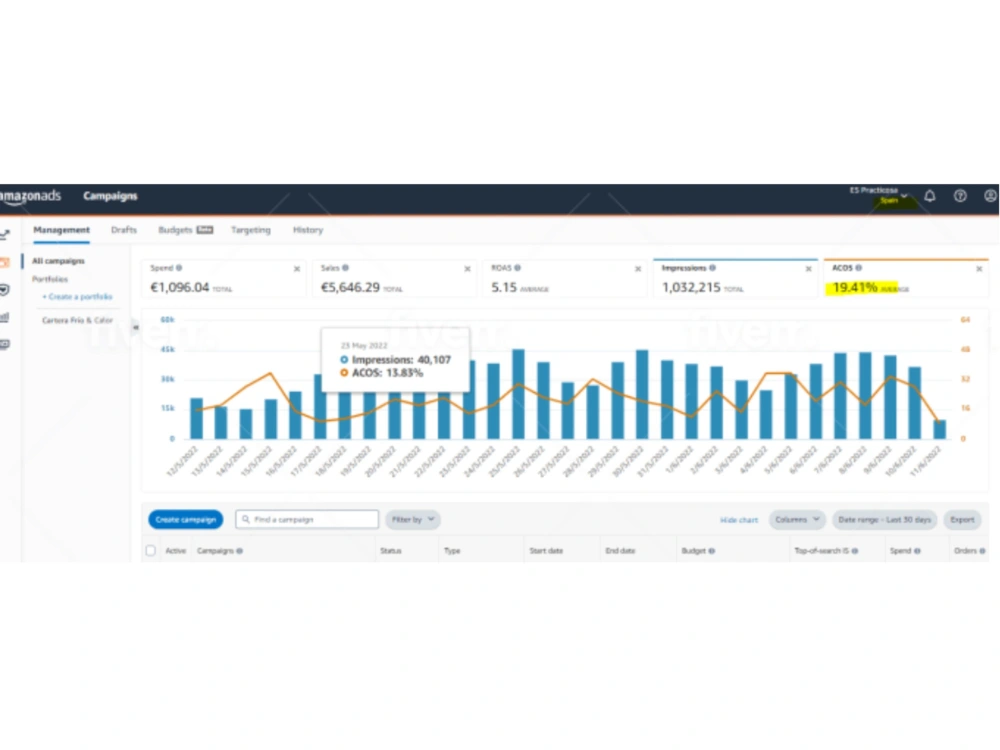Remove the Spend metric card

(297, 269)
